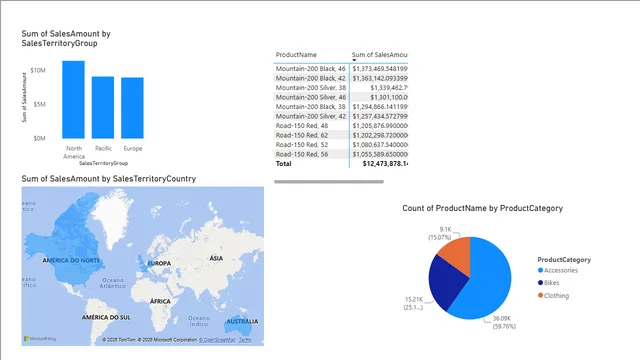Click the Total row label
Screen dimensions: 640x360
(284, 164)
